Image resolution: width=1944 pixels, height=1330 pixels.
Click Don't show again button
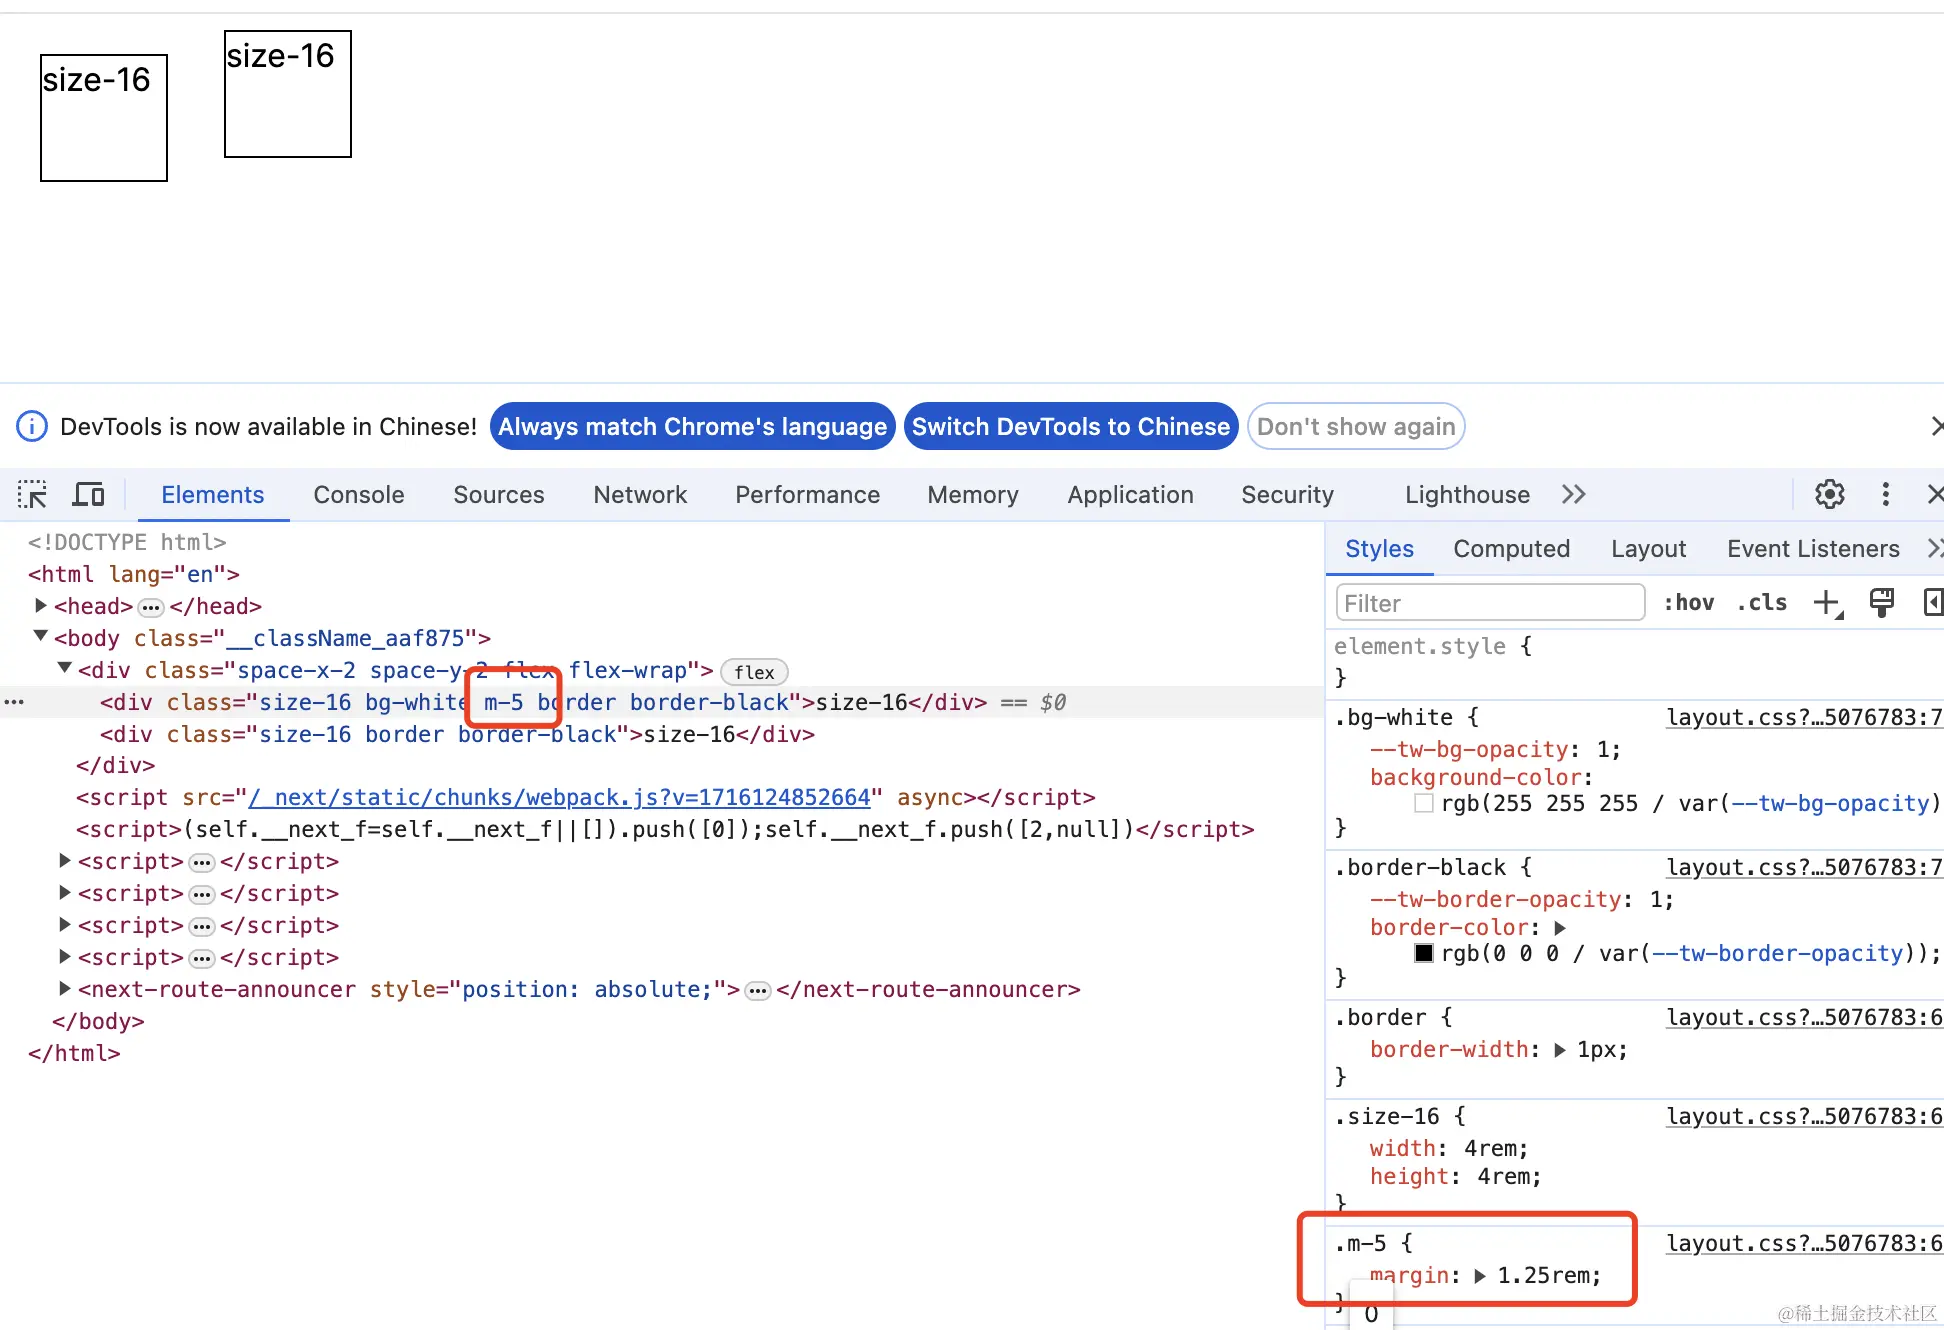[x=1356, y=427]
